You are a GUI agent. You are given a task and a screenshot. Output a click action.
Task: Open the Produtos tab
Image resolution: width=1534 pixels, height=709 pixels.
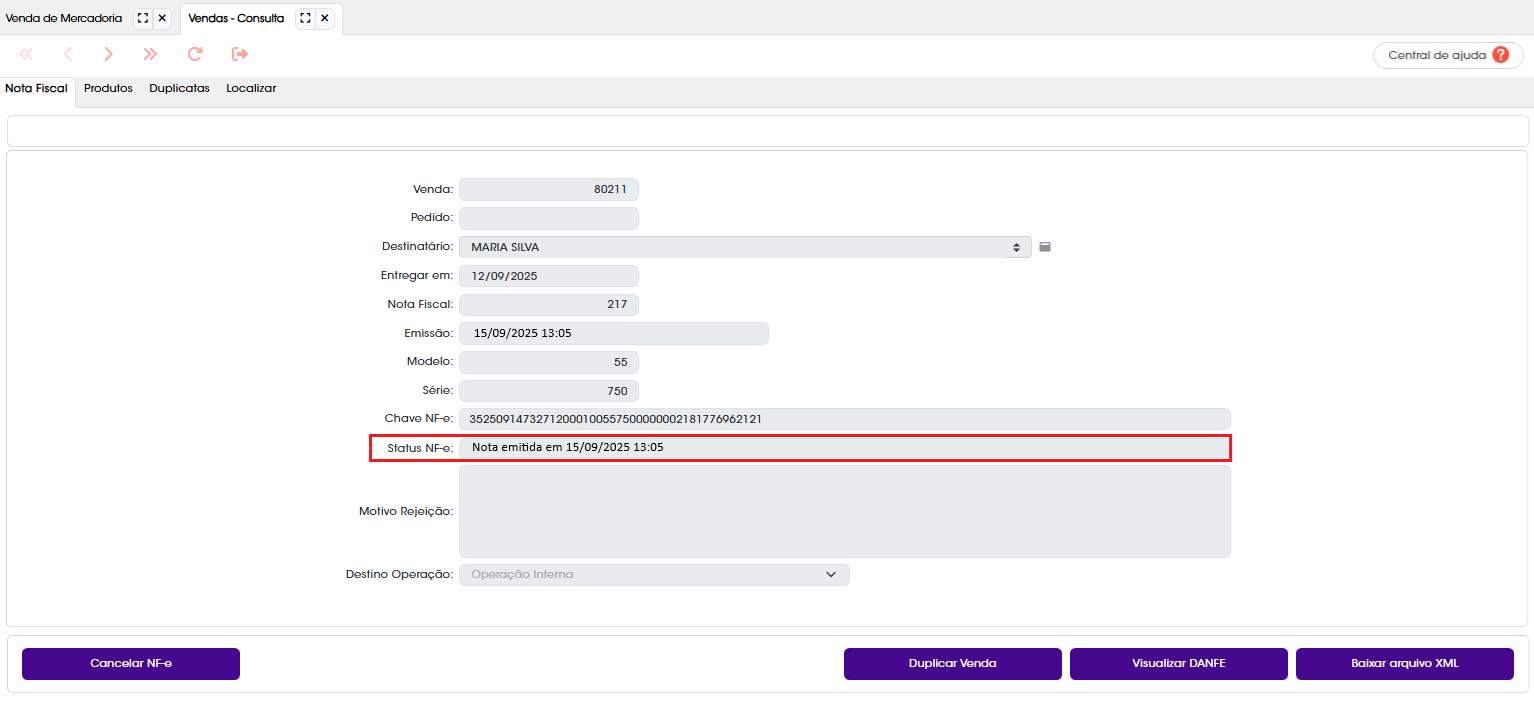[x=108, y=89]
